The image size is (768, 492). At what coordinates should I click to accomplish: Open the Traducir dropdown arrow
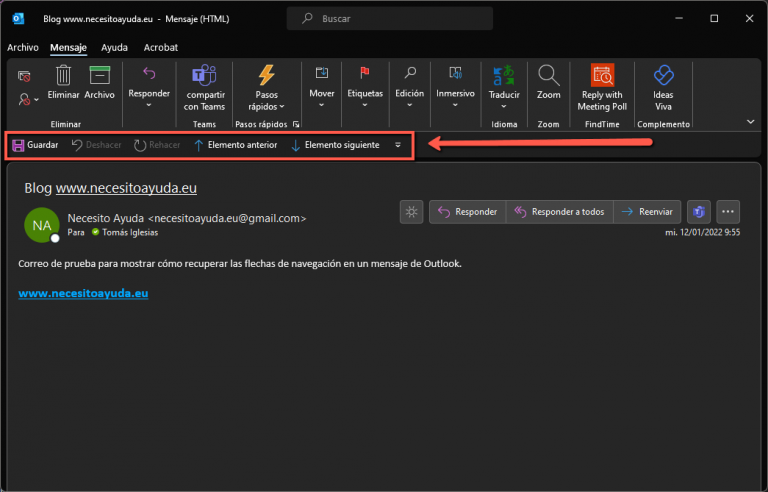(x=504, y=107)
